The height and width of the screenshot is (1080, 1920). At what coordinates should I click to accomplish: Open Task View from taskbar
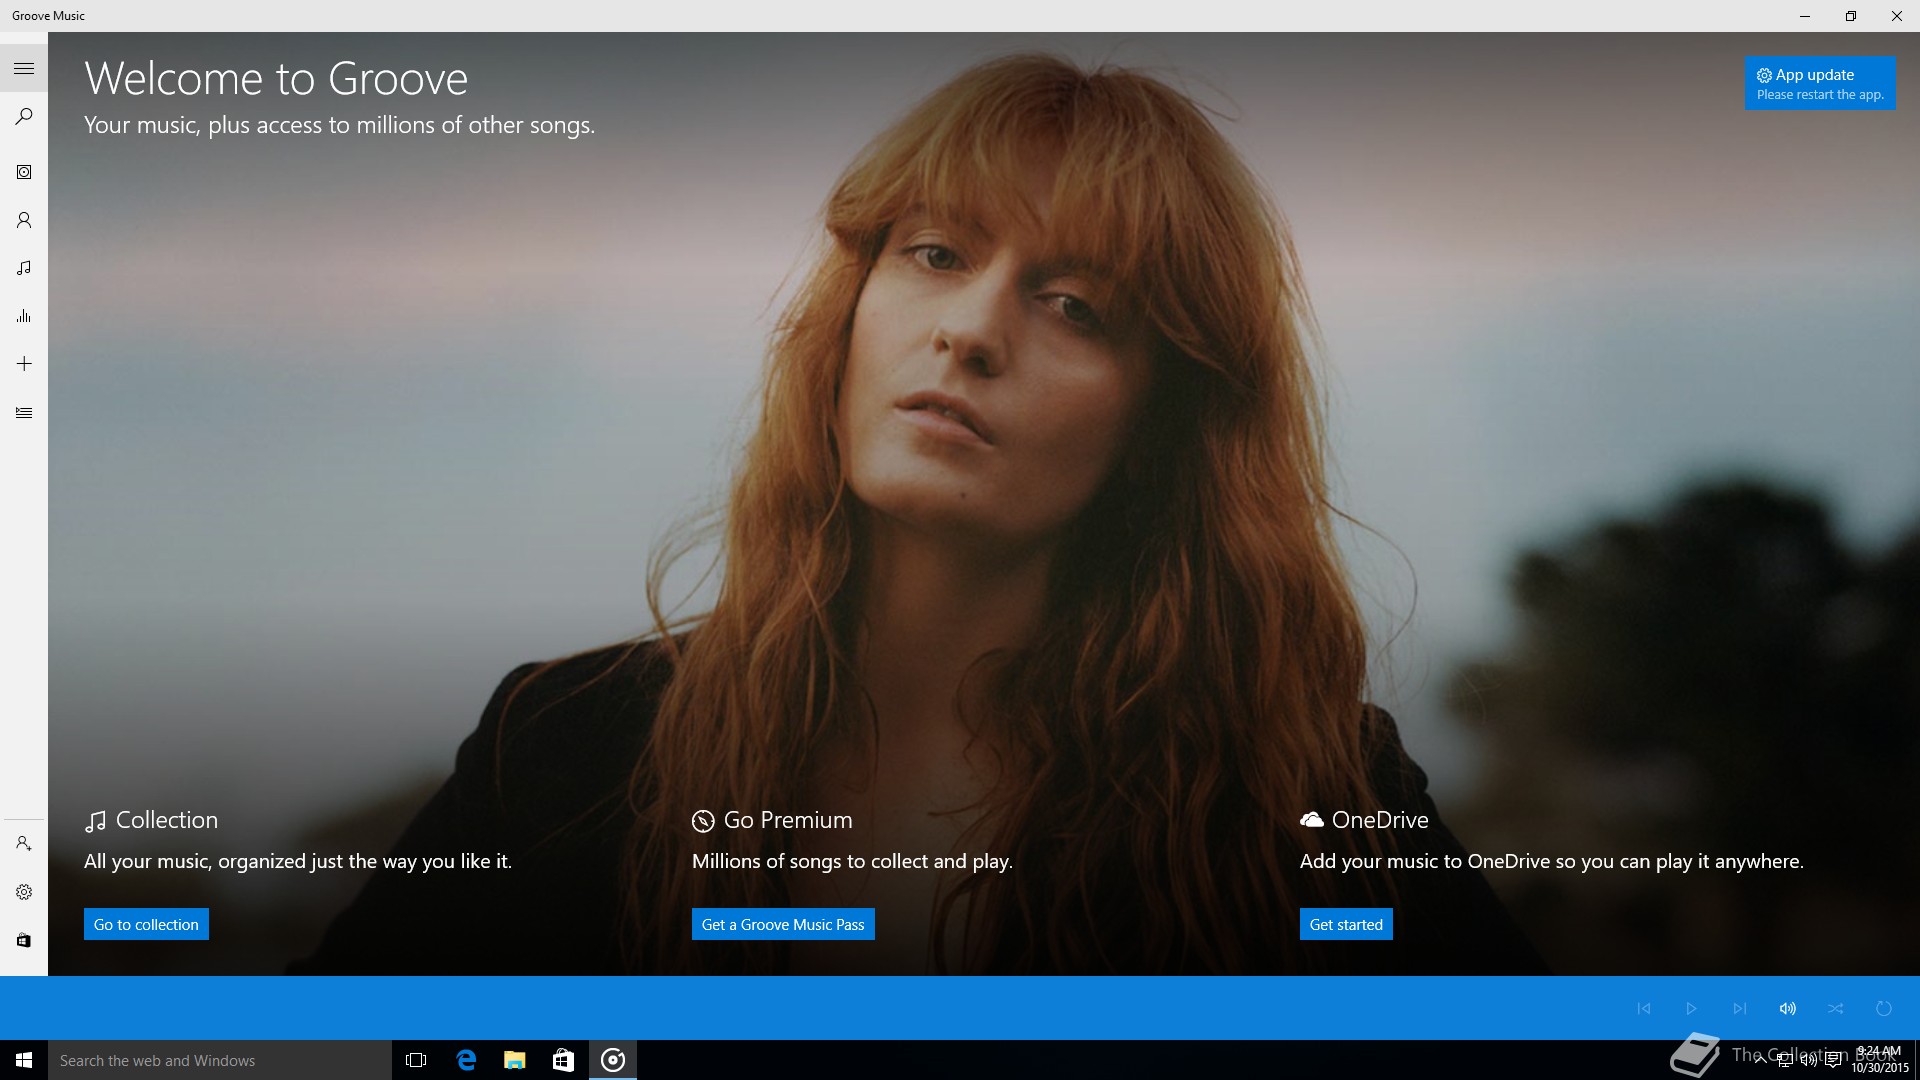tap(416, 1060)
